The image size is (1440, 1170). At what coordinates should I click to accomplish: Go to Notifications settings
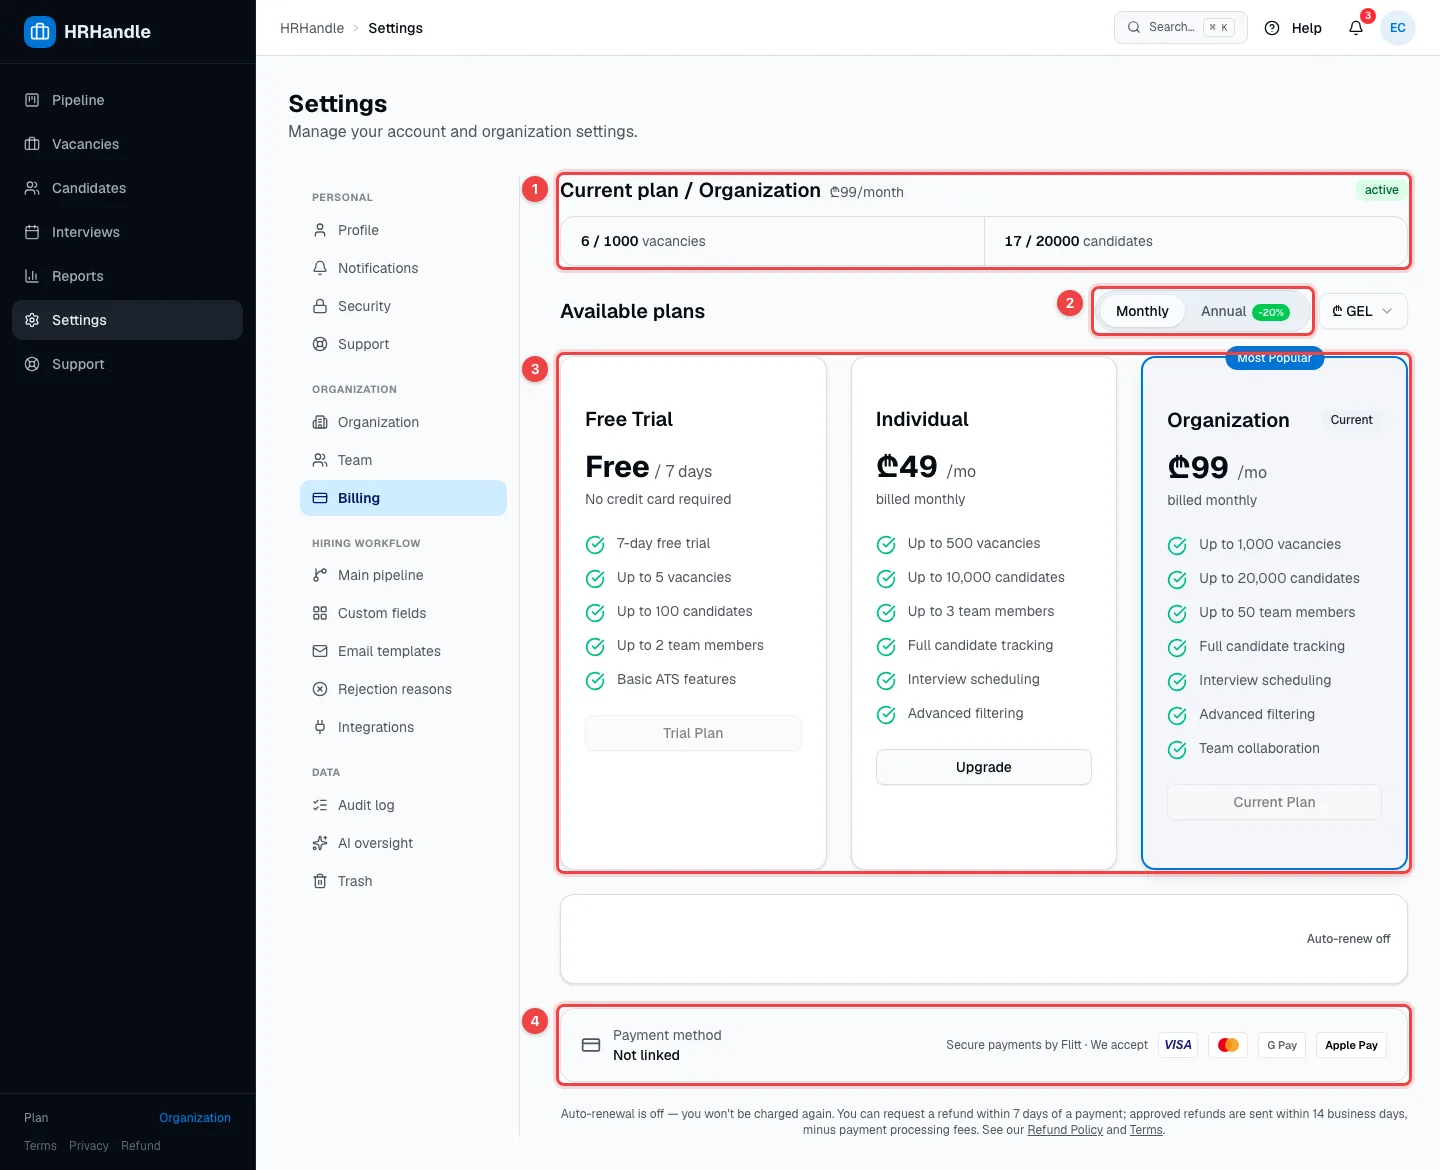(x=403, y=268)
